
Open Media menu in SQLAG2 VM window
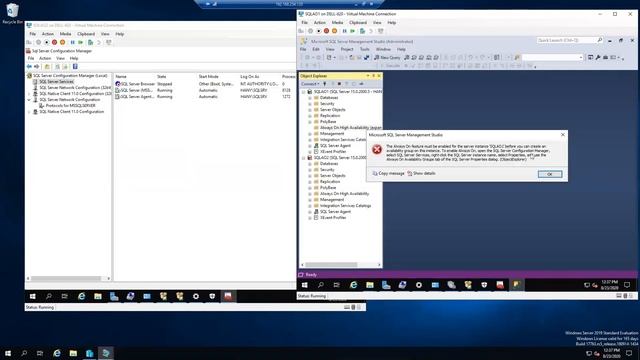coord(65,34)
